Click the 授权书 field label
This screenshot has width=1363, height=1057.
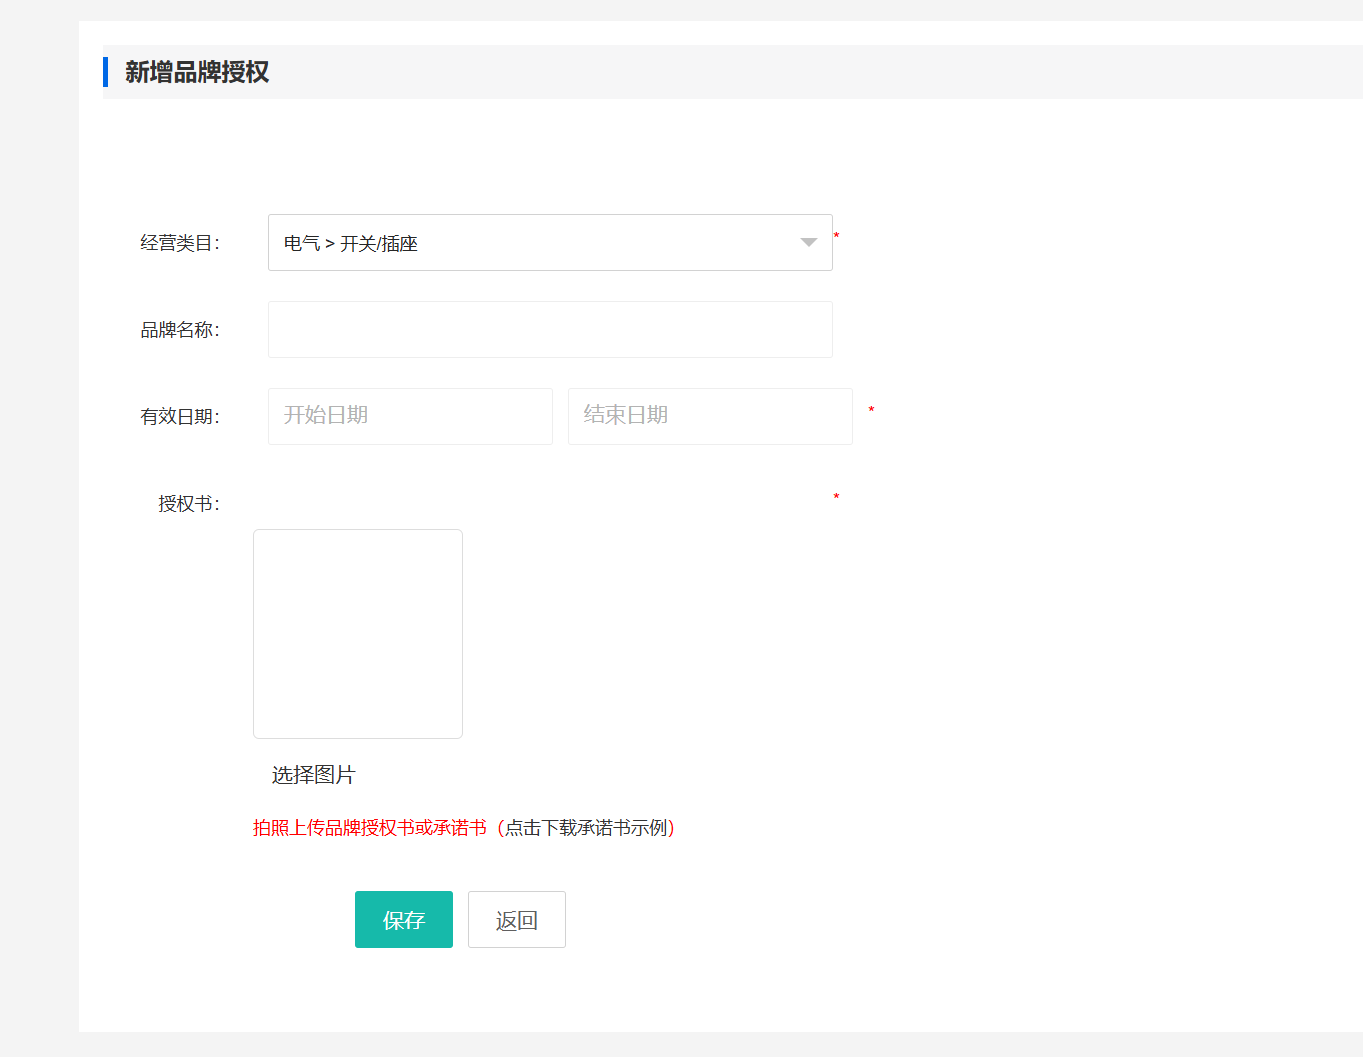click(189, 504)
